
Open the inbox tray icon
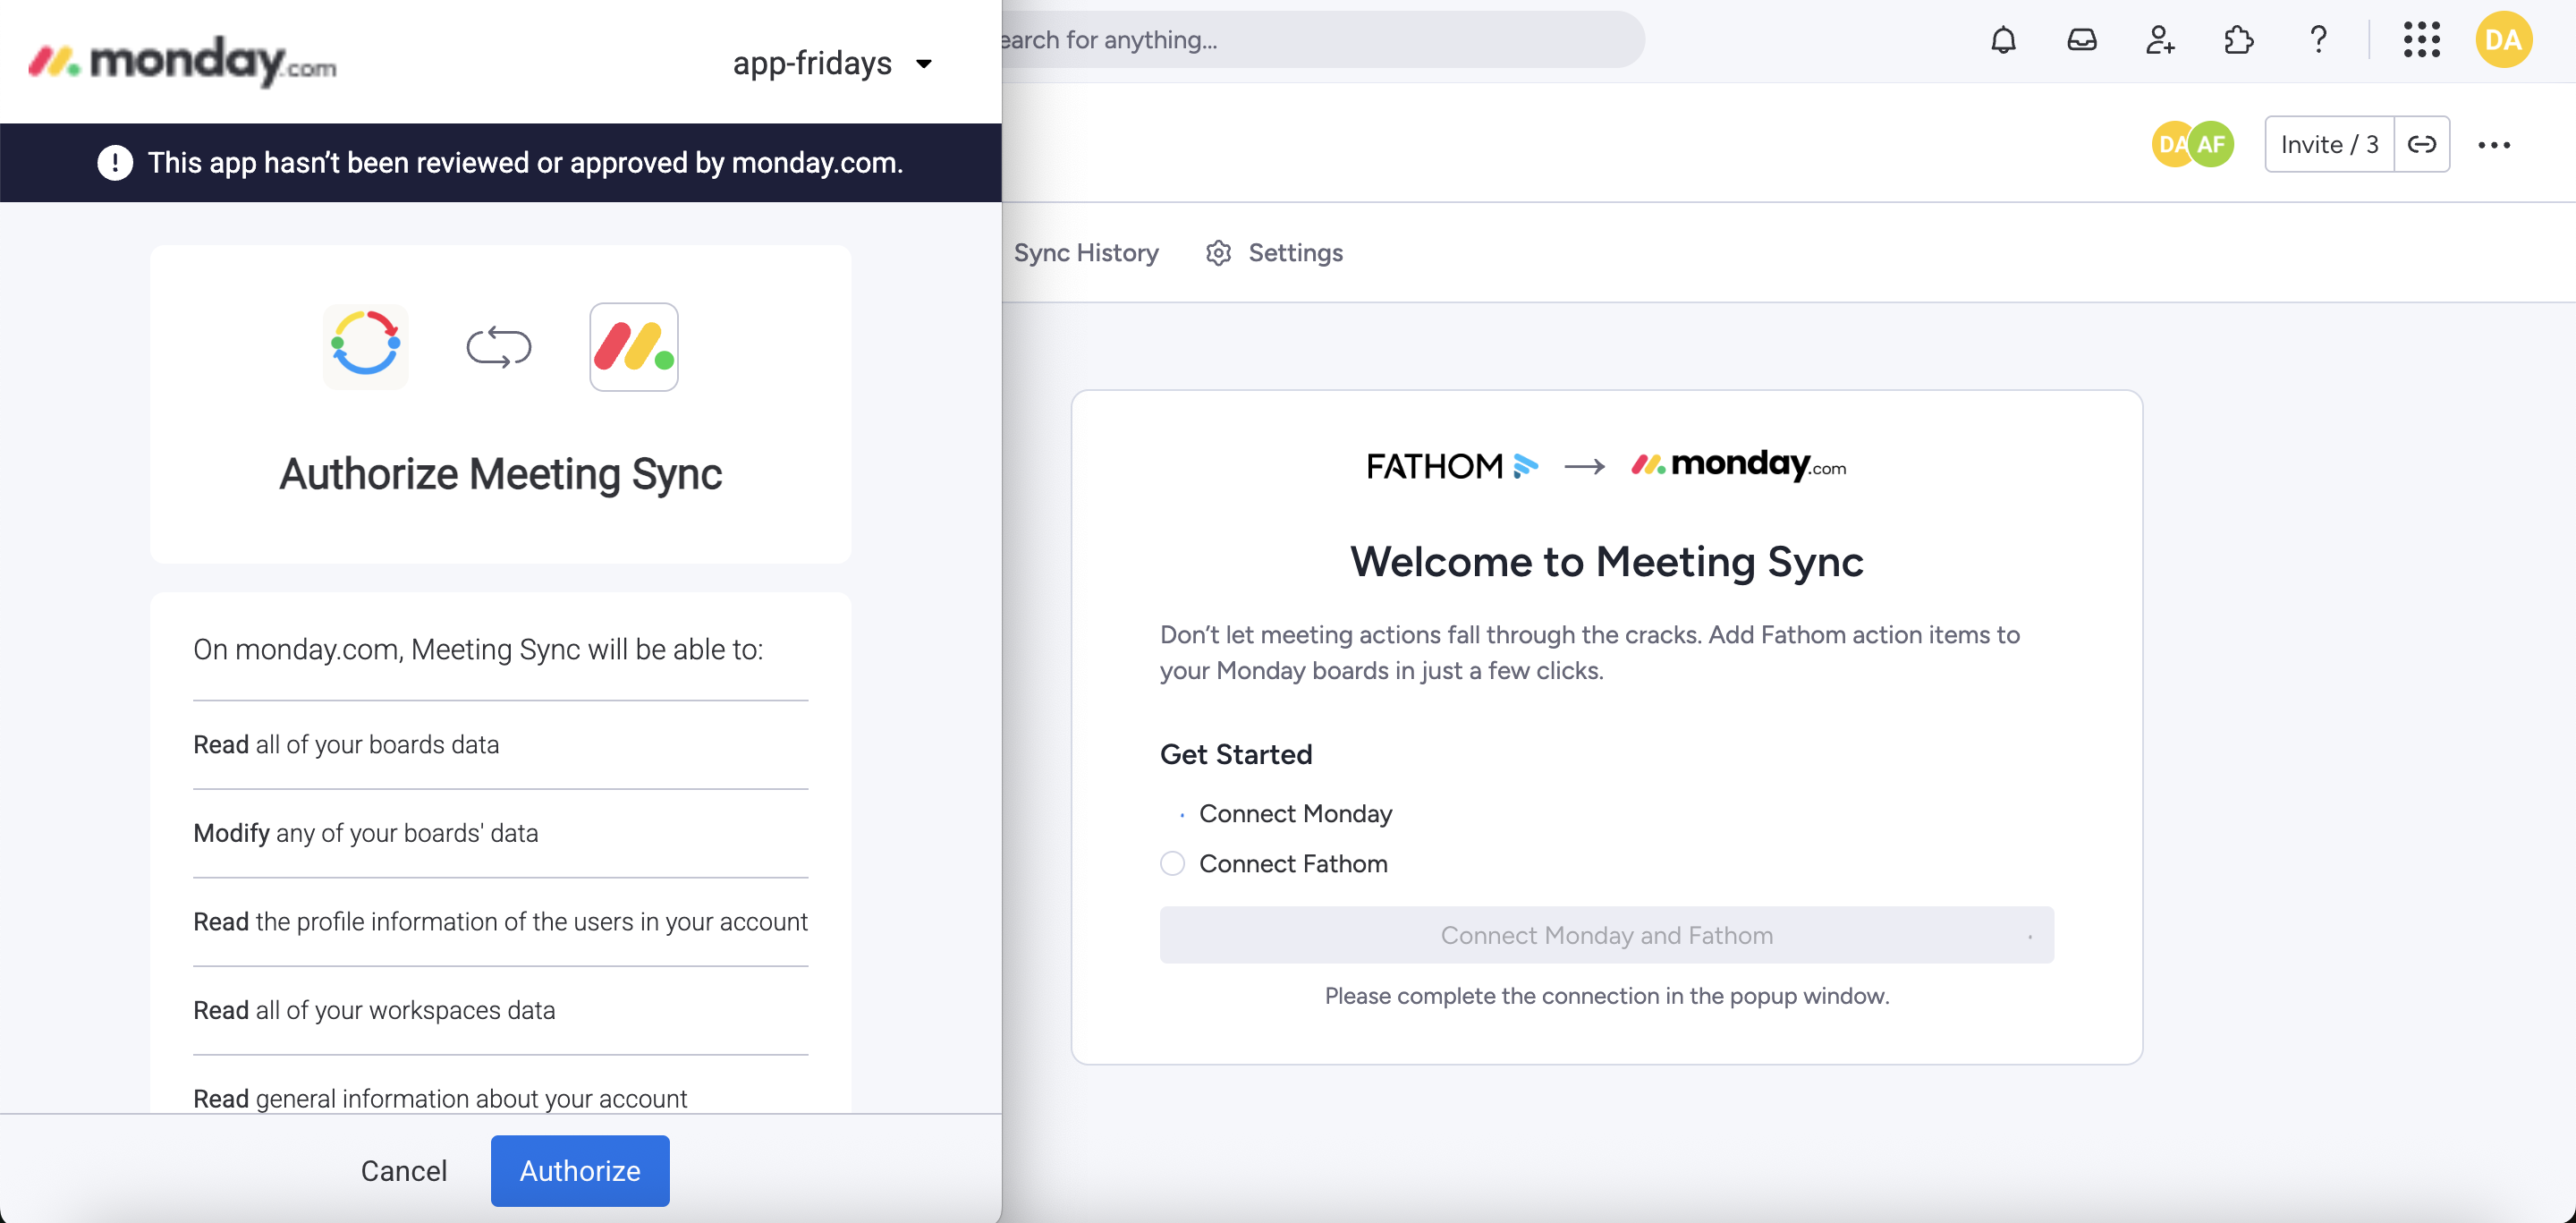click(2082, 40)
